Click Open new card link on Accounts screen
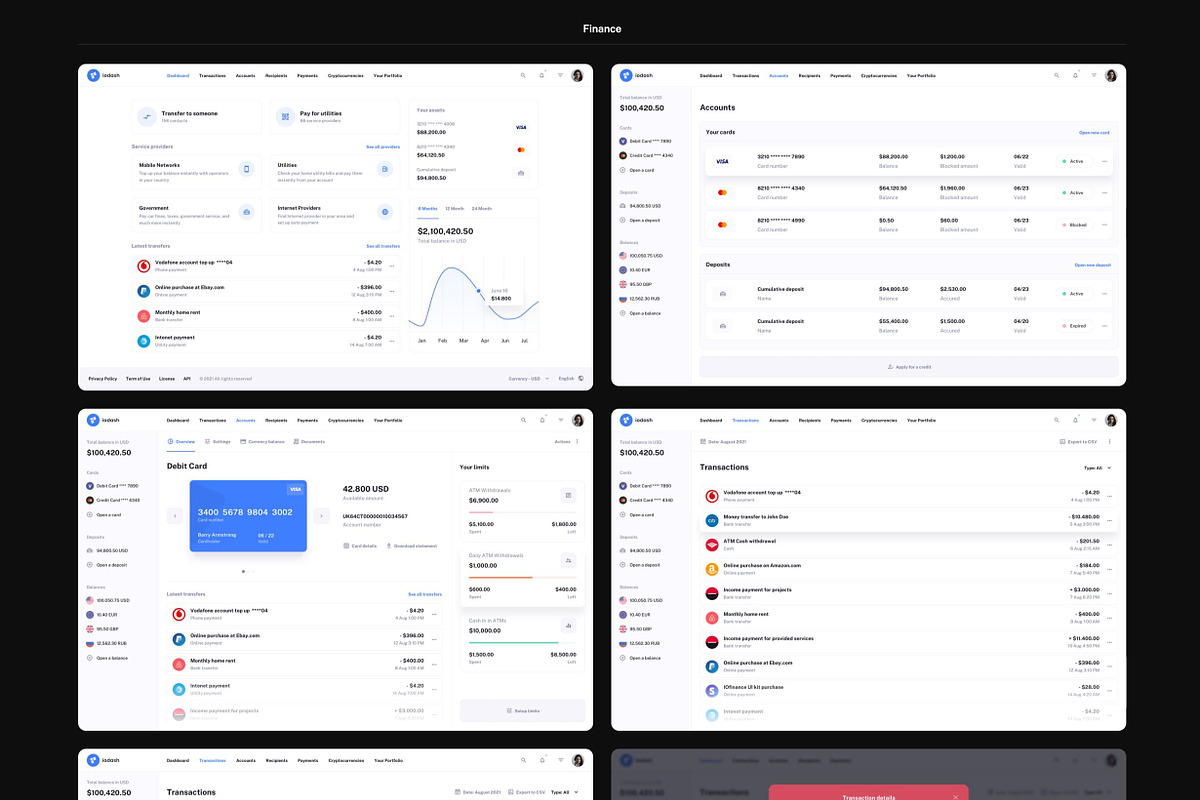The image size is (1200, 800). coord(1094,132)
